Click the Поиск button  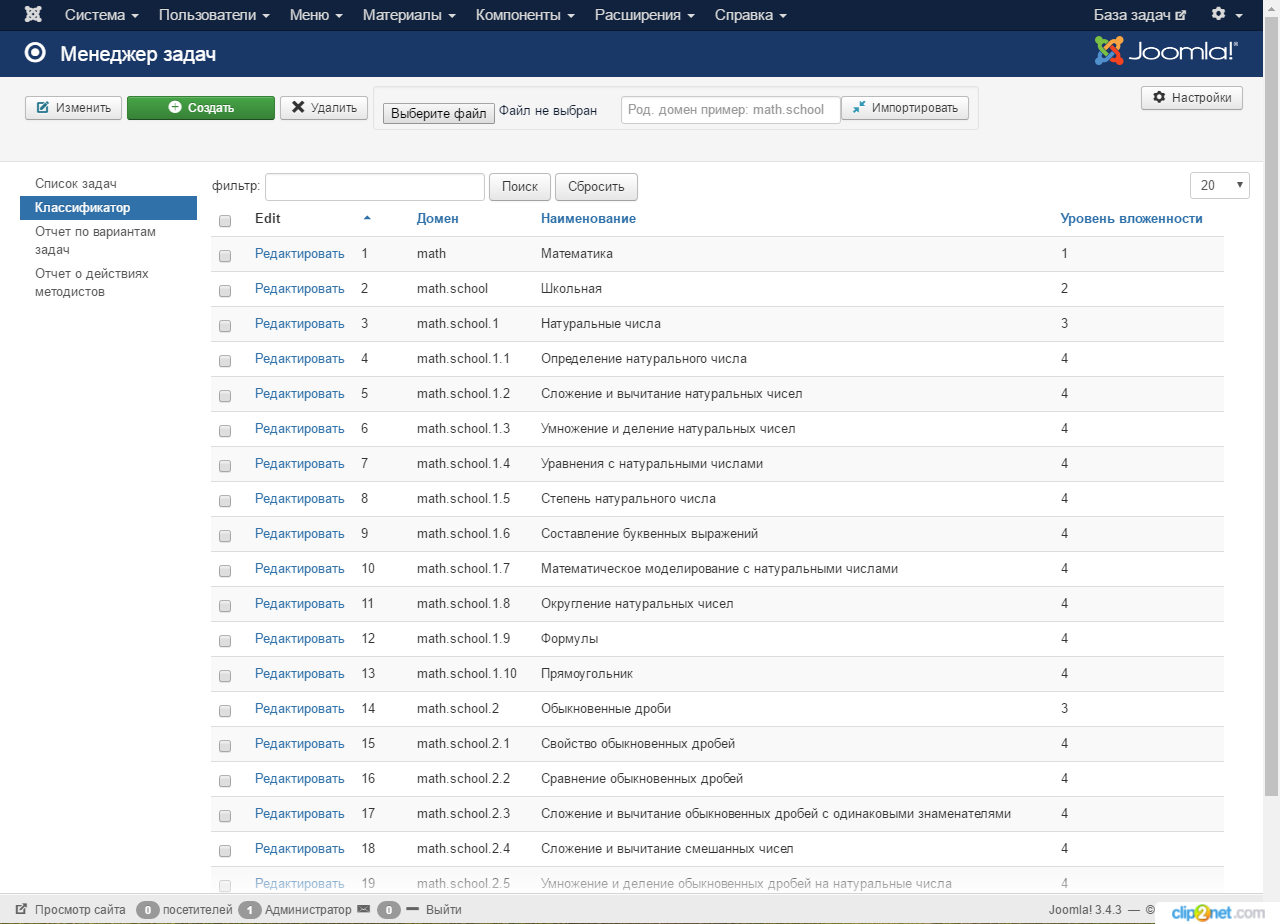coord(520,187)
